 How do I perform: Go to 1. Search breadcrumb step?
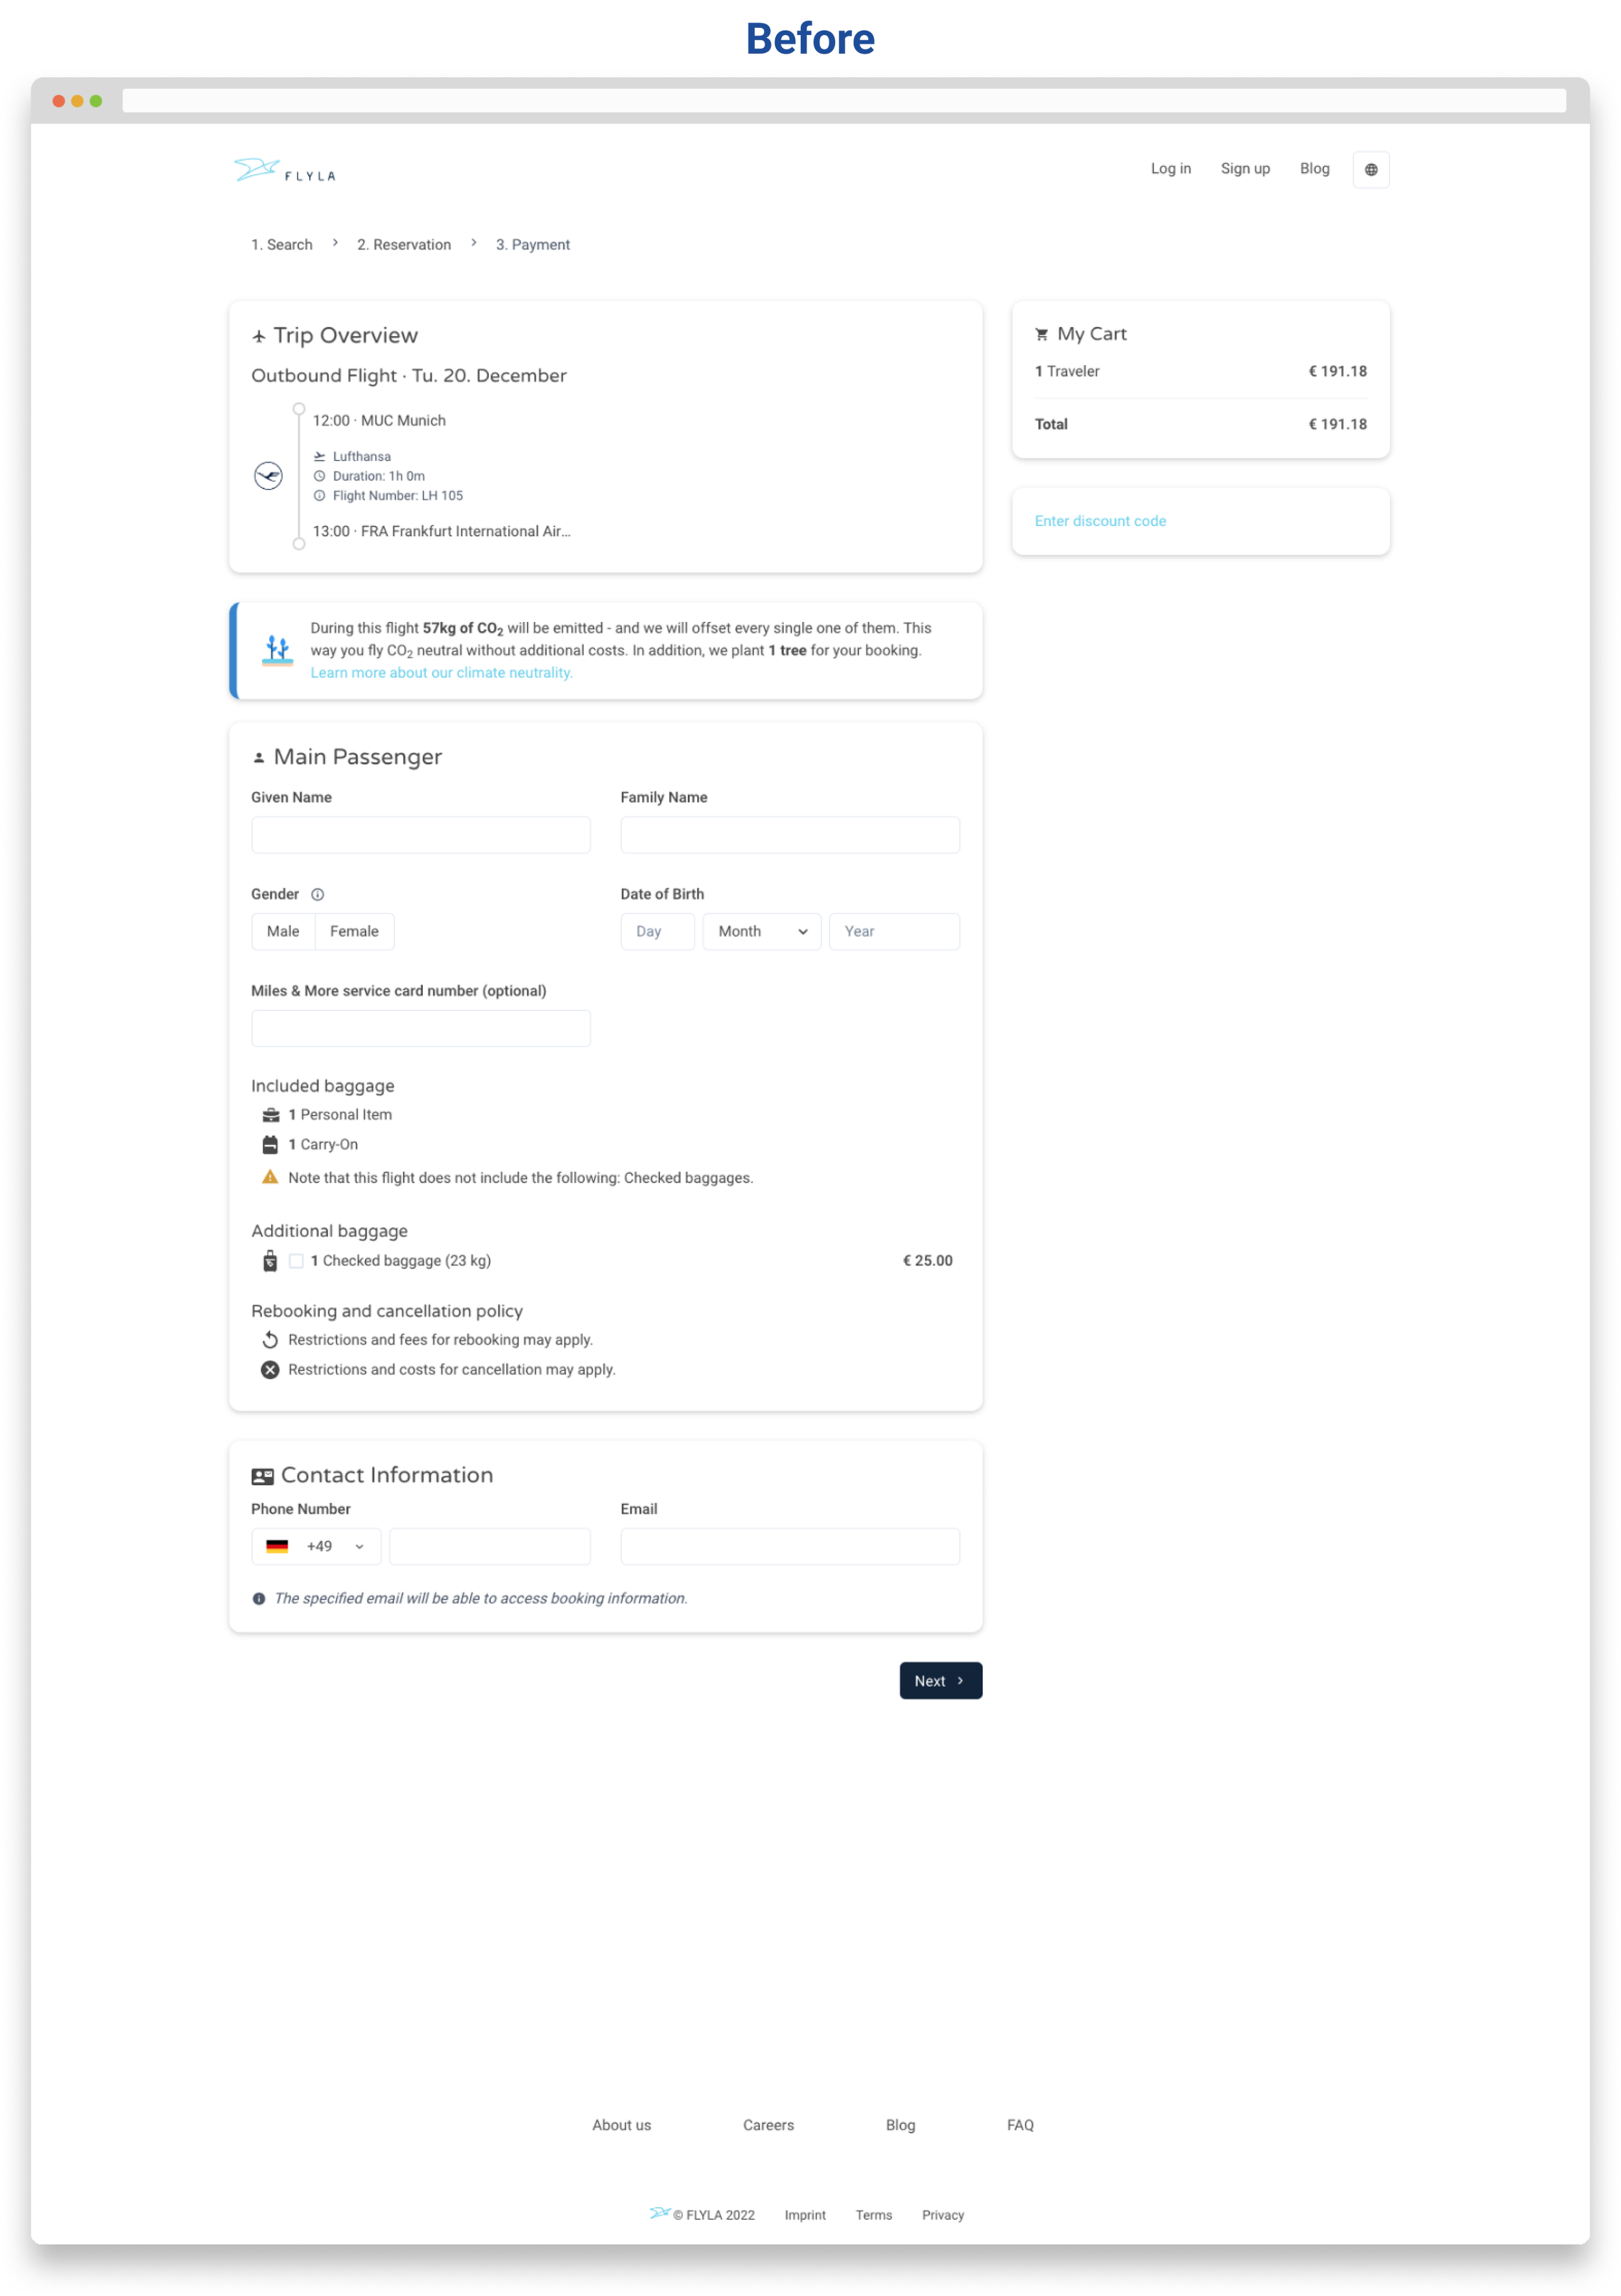click(x=282, y=245)
